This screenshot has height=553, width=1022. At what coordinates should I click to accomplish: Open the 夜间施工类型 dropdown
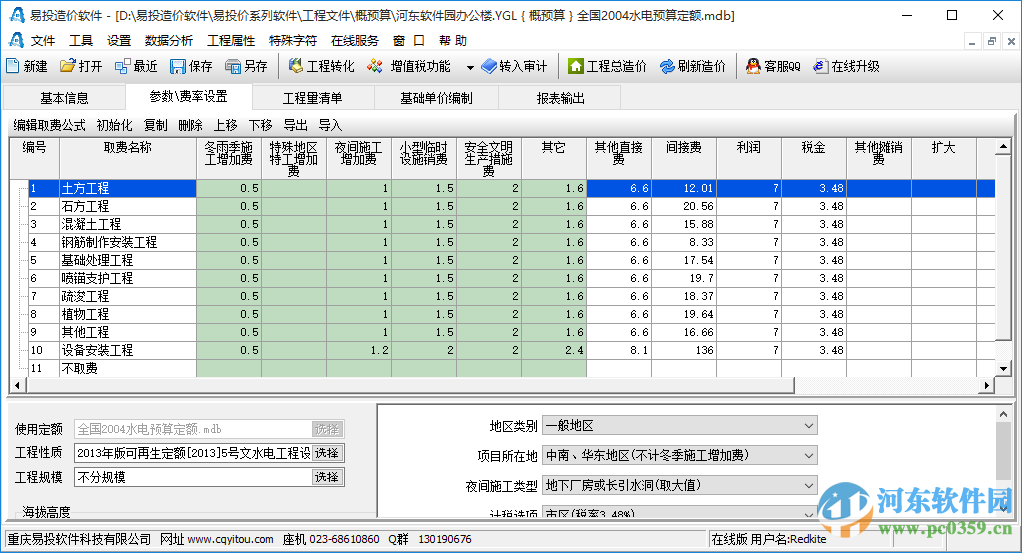point(808,485)
